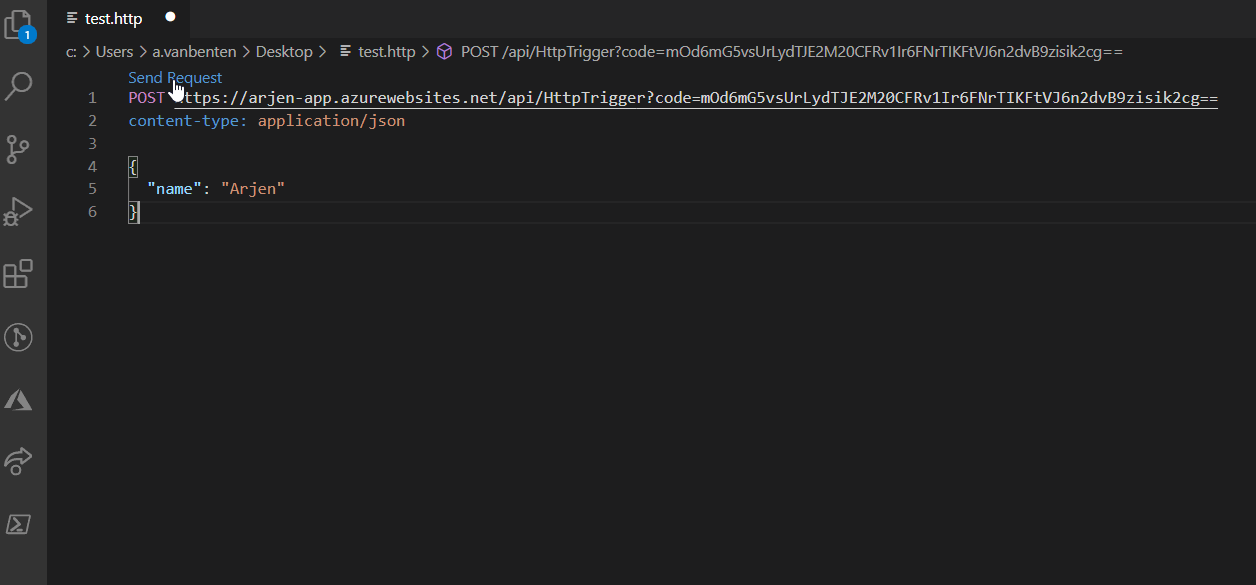Expand the Users breadcrumb segment
This screenshot has width=1256, height=585.
pos(114,52)
